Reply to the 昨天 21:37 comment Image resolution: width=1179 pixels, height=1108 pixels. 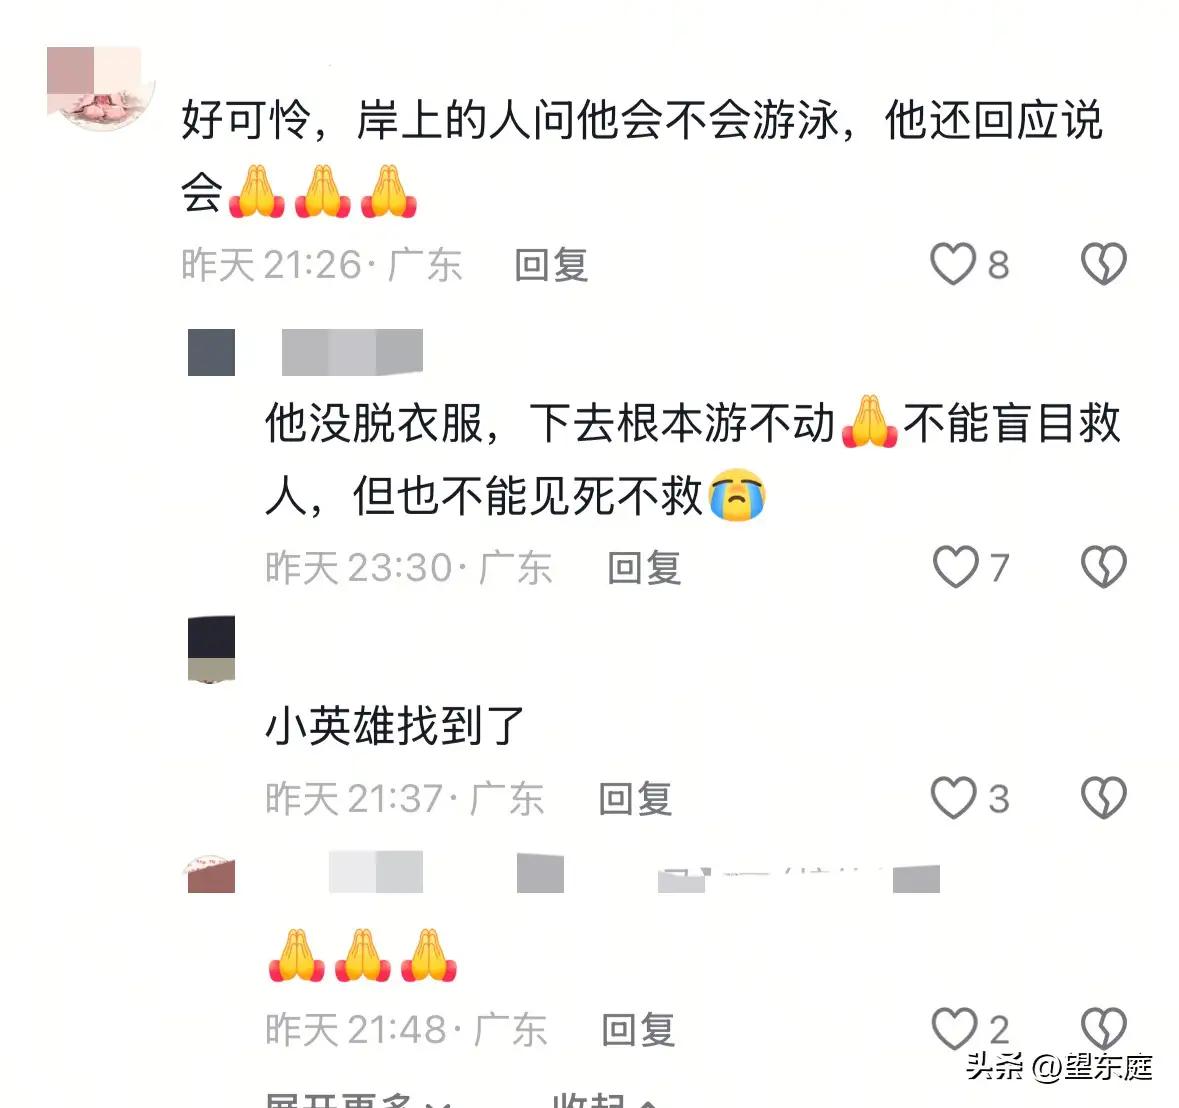tap(635, 798)
